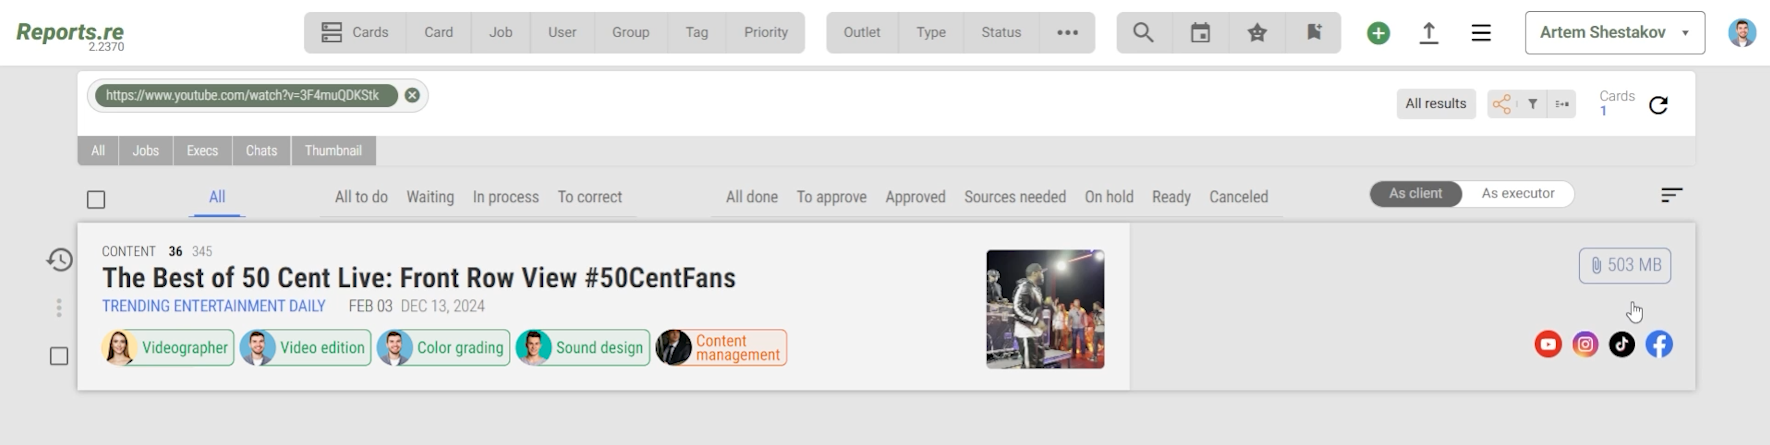Open the Instagram outlet icon
The height and width of the screenshot is (445, 1770).
1585,345
